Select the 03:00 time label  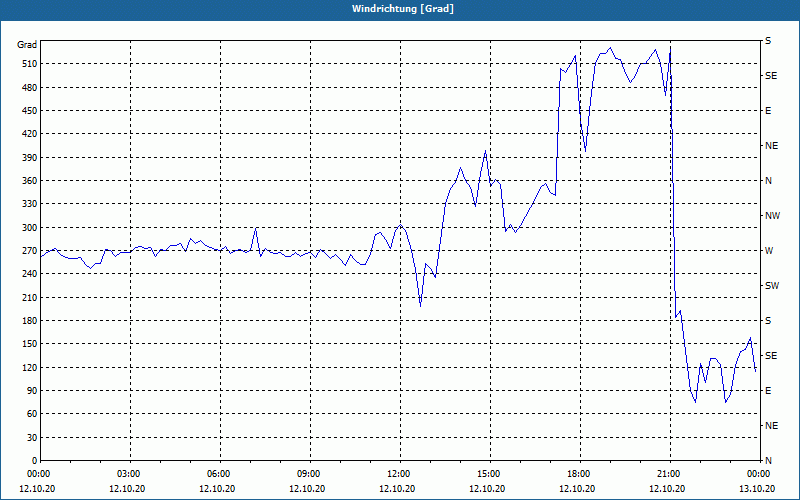[131, 474]
